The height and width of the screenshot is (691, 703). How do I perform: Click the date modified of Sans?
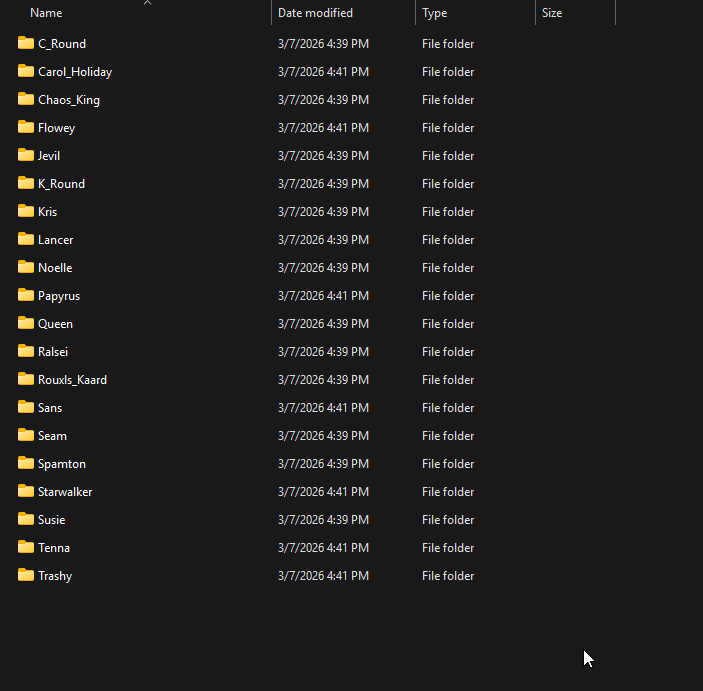(x=323, y=408)
